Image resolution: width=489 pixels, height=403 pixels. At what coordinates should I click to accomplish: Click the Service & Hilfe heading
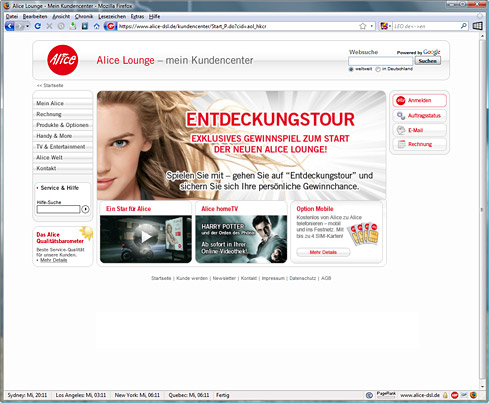tap(59, 188)
